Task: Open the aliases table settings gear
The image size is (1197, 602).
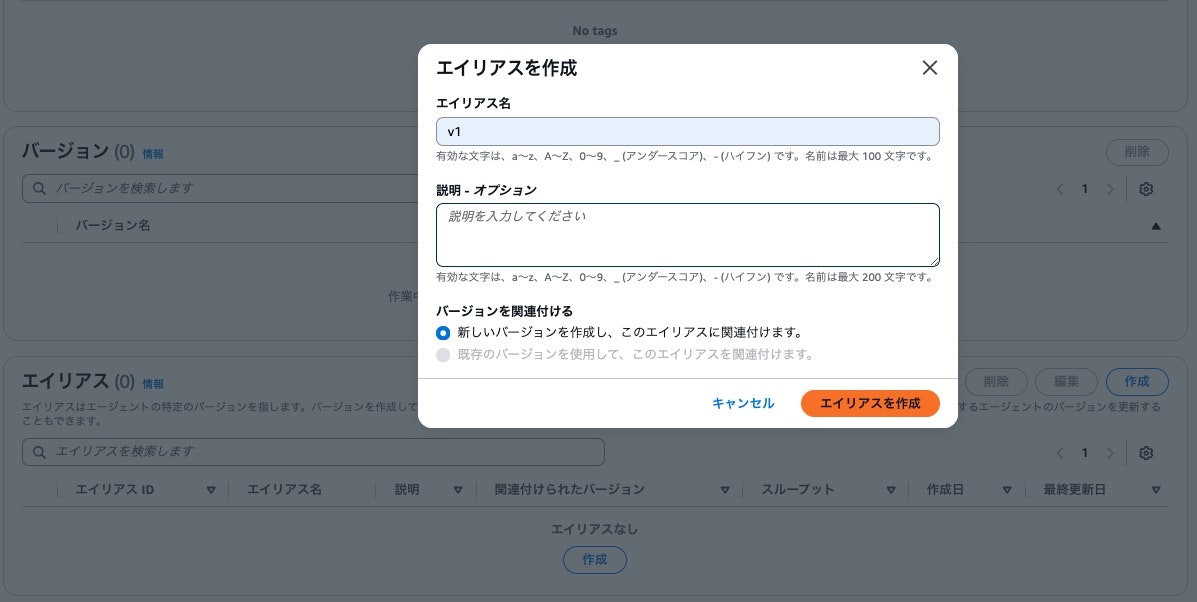Action: coord(1146,452)
